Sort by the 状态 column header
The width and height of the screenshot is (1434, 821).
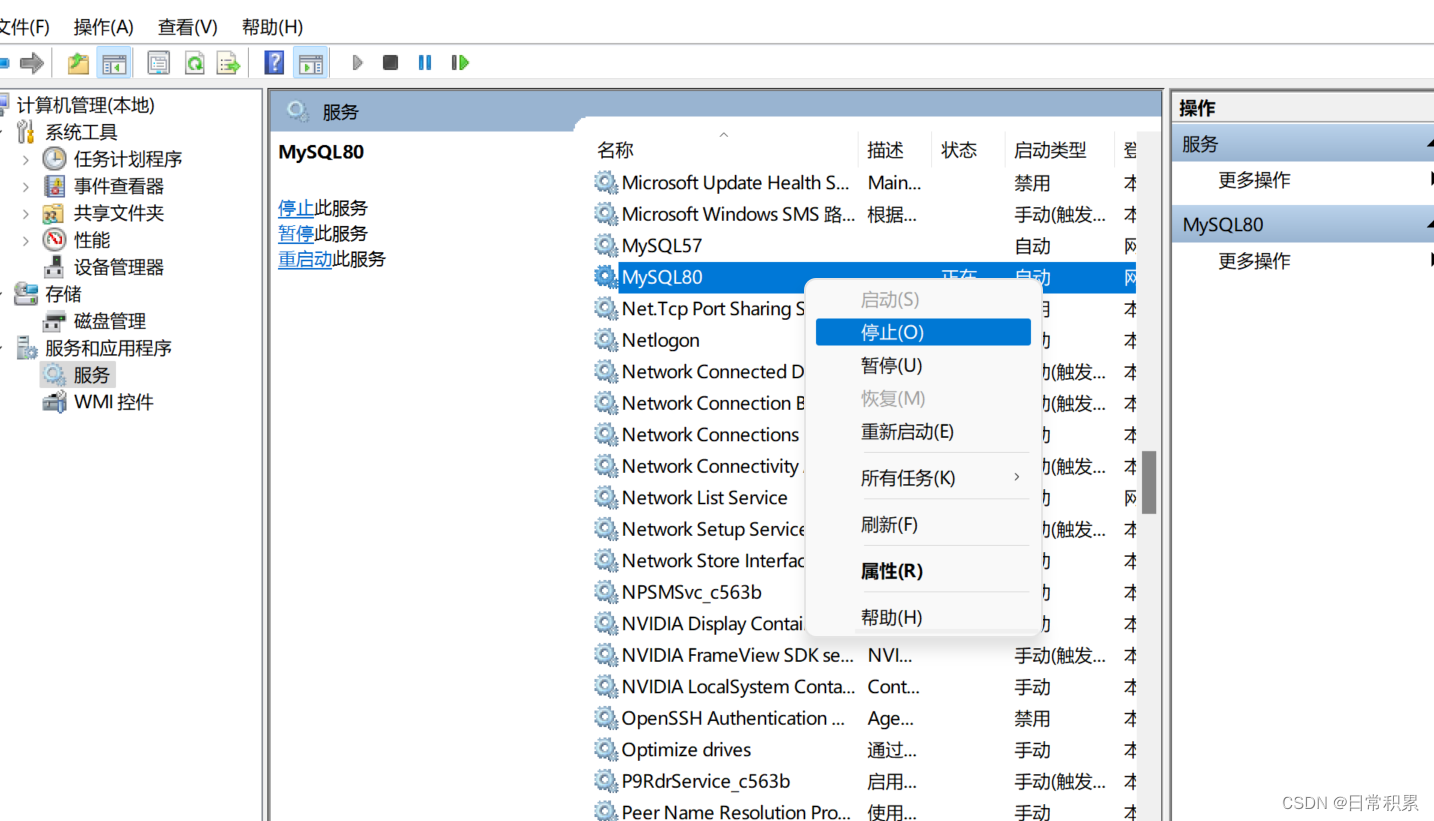point(968,150)
